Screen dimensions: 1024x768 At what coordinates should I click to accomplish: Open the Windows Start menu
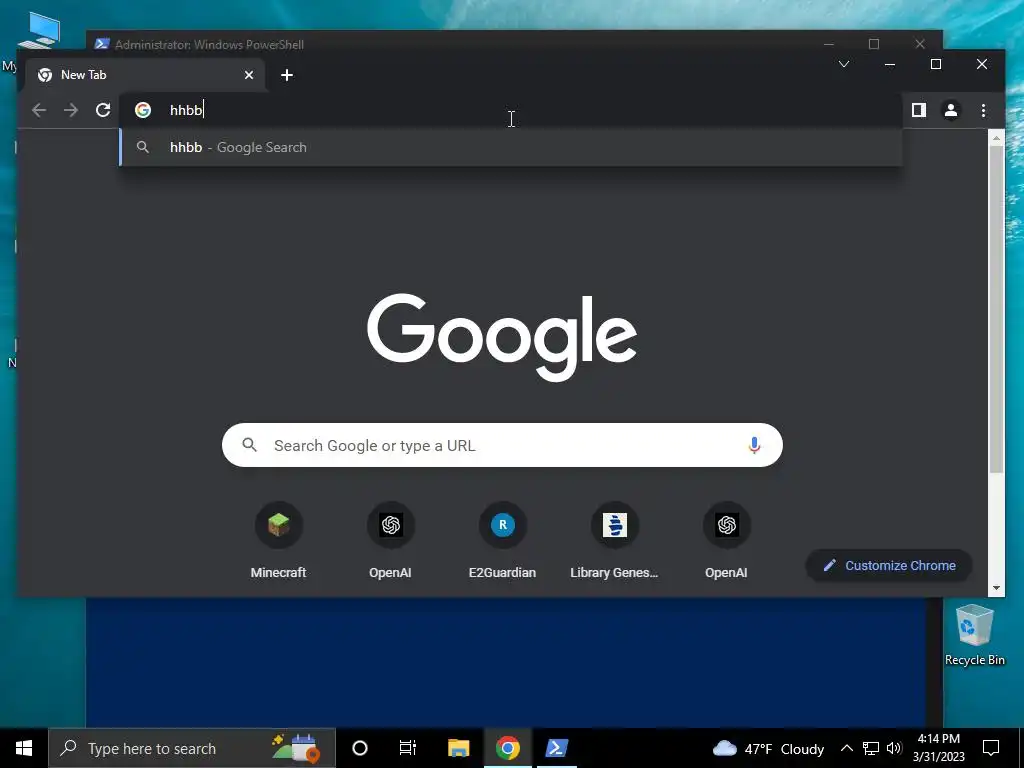24,748
